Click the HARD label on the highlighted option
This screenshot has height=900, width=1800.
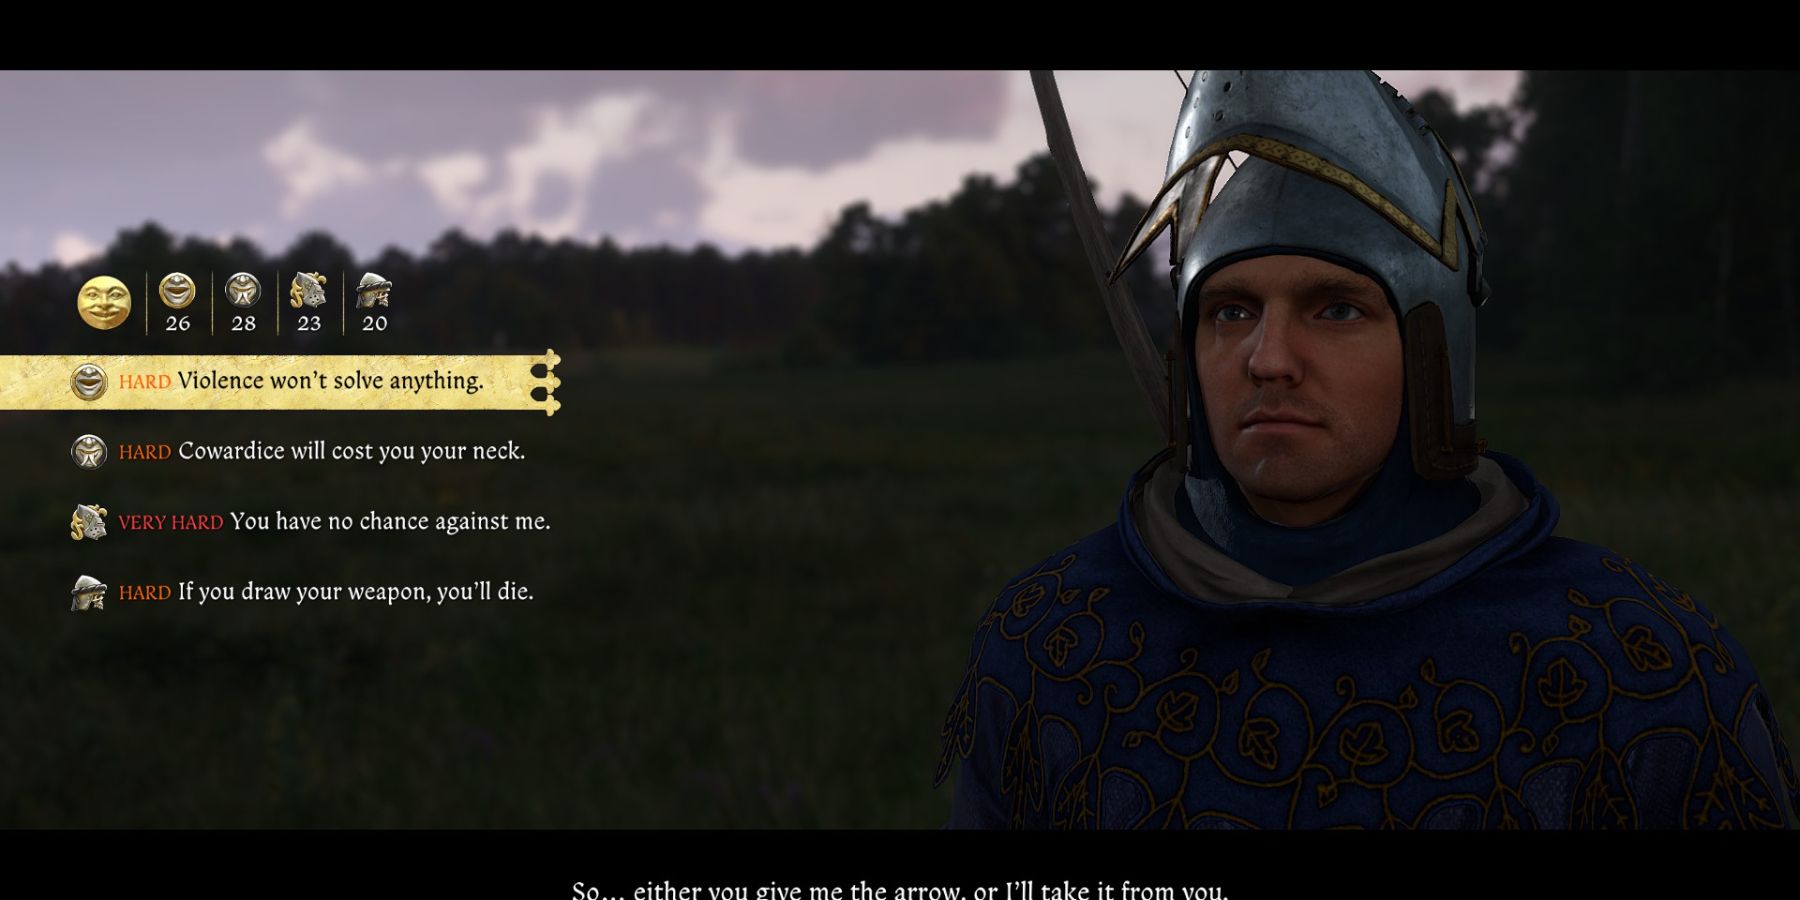144,382
